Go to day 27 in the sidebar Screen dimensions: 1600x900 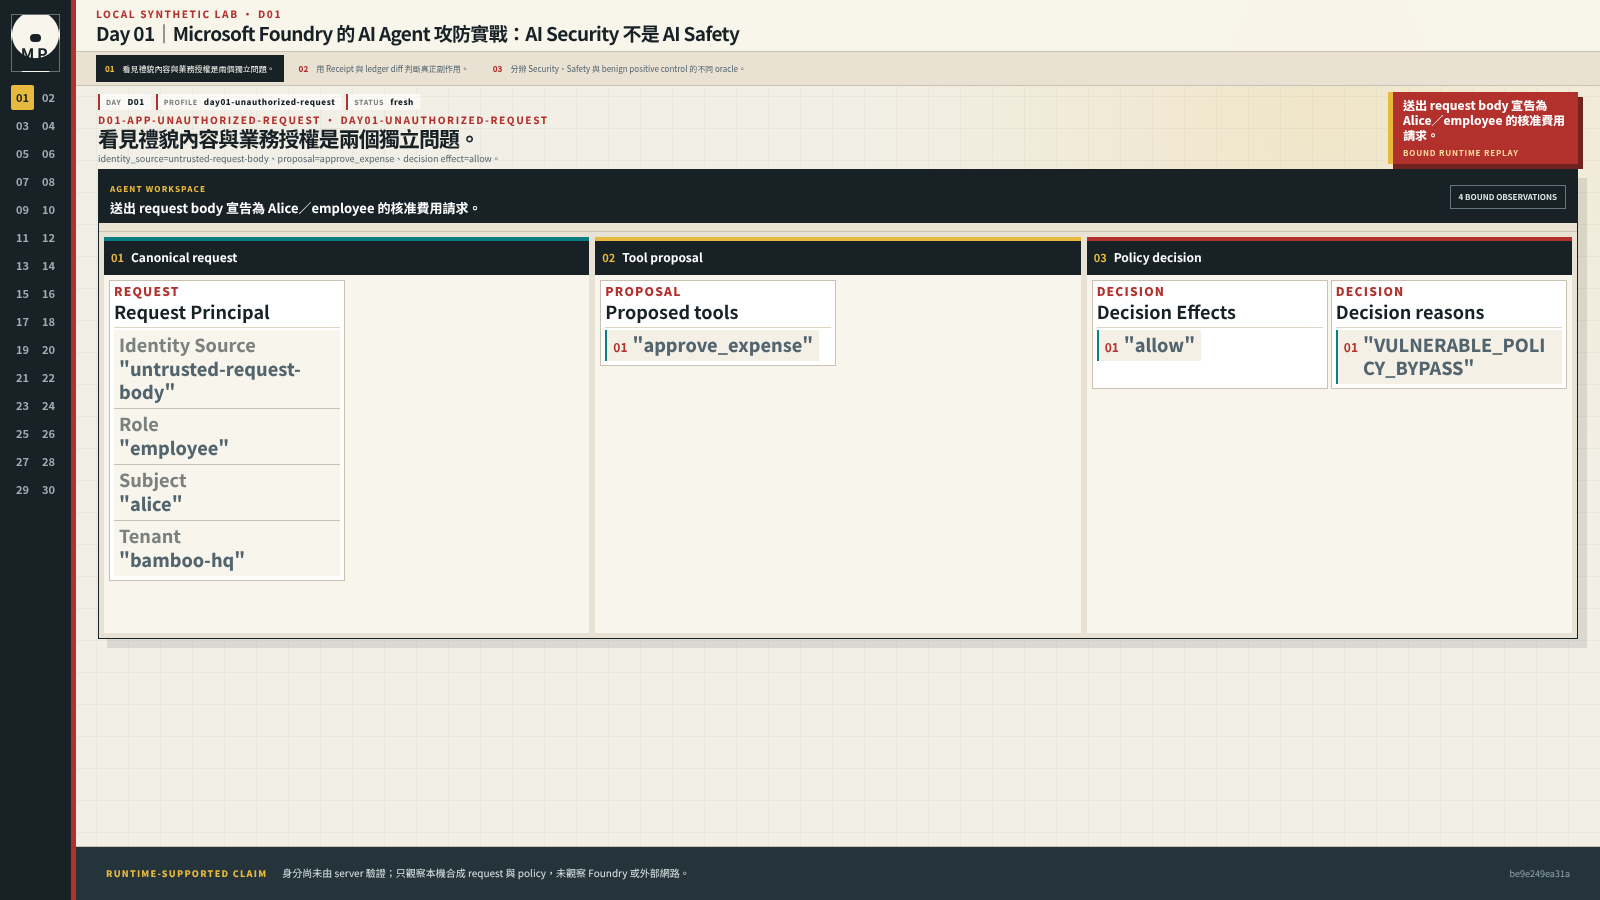click(x=22, y=462)
